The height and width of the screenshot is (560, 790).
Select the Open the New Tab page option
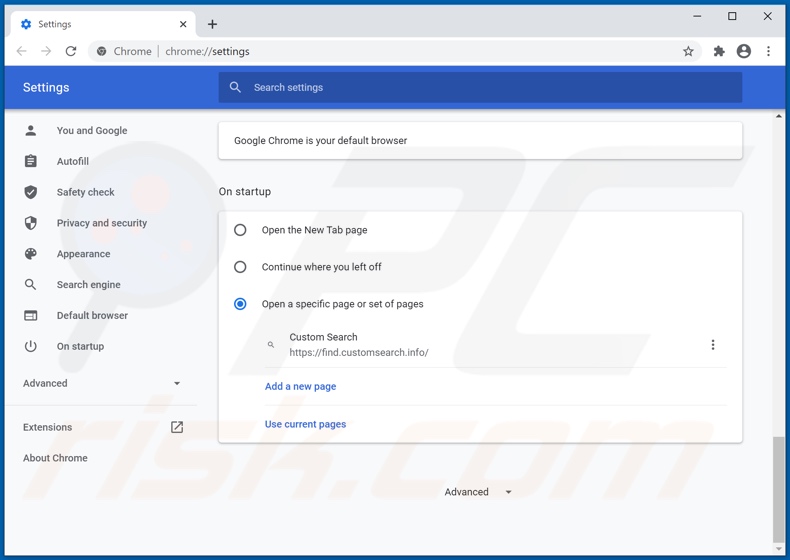[x=240, y=230]
